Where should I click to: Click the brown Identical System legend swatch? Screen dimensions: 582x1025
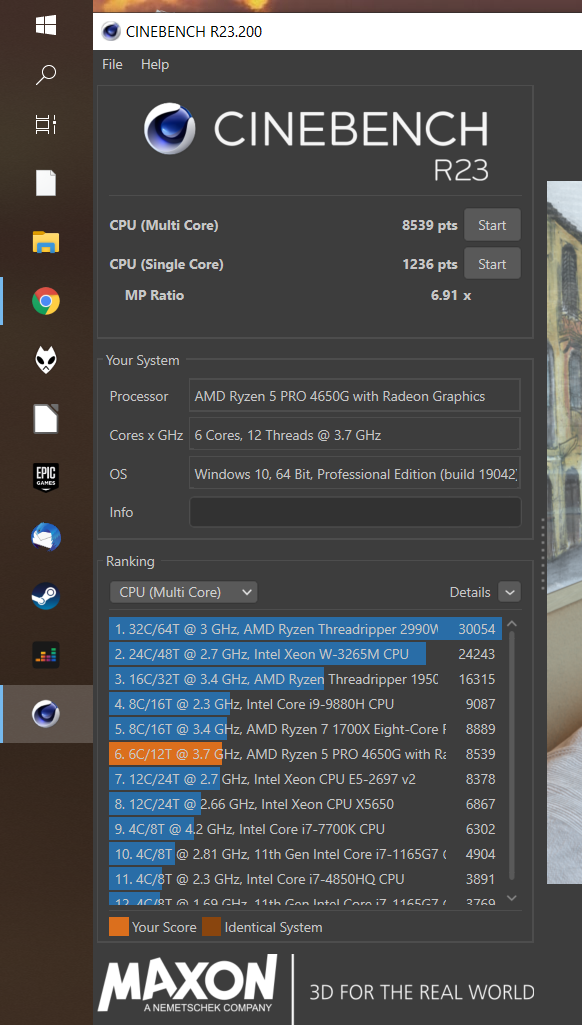pos(211,927)
